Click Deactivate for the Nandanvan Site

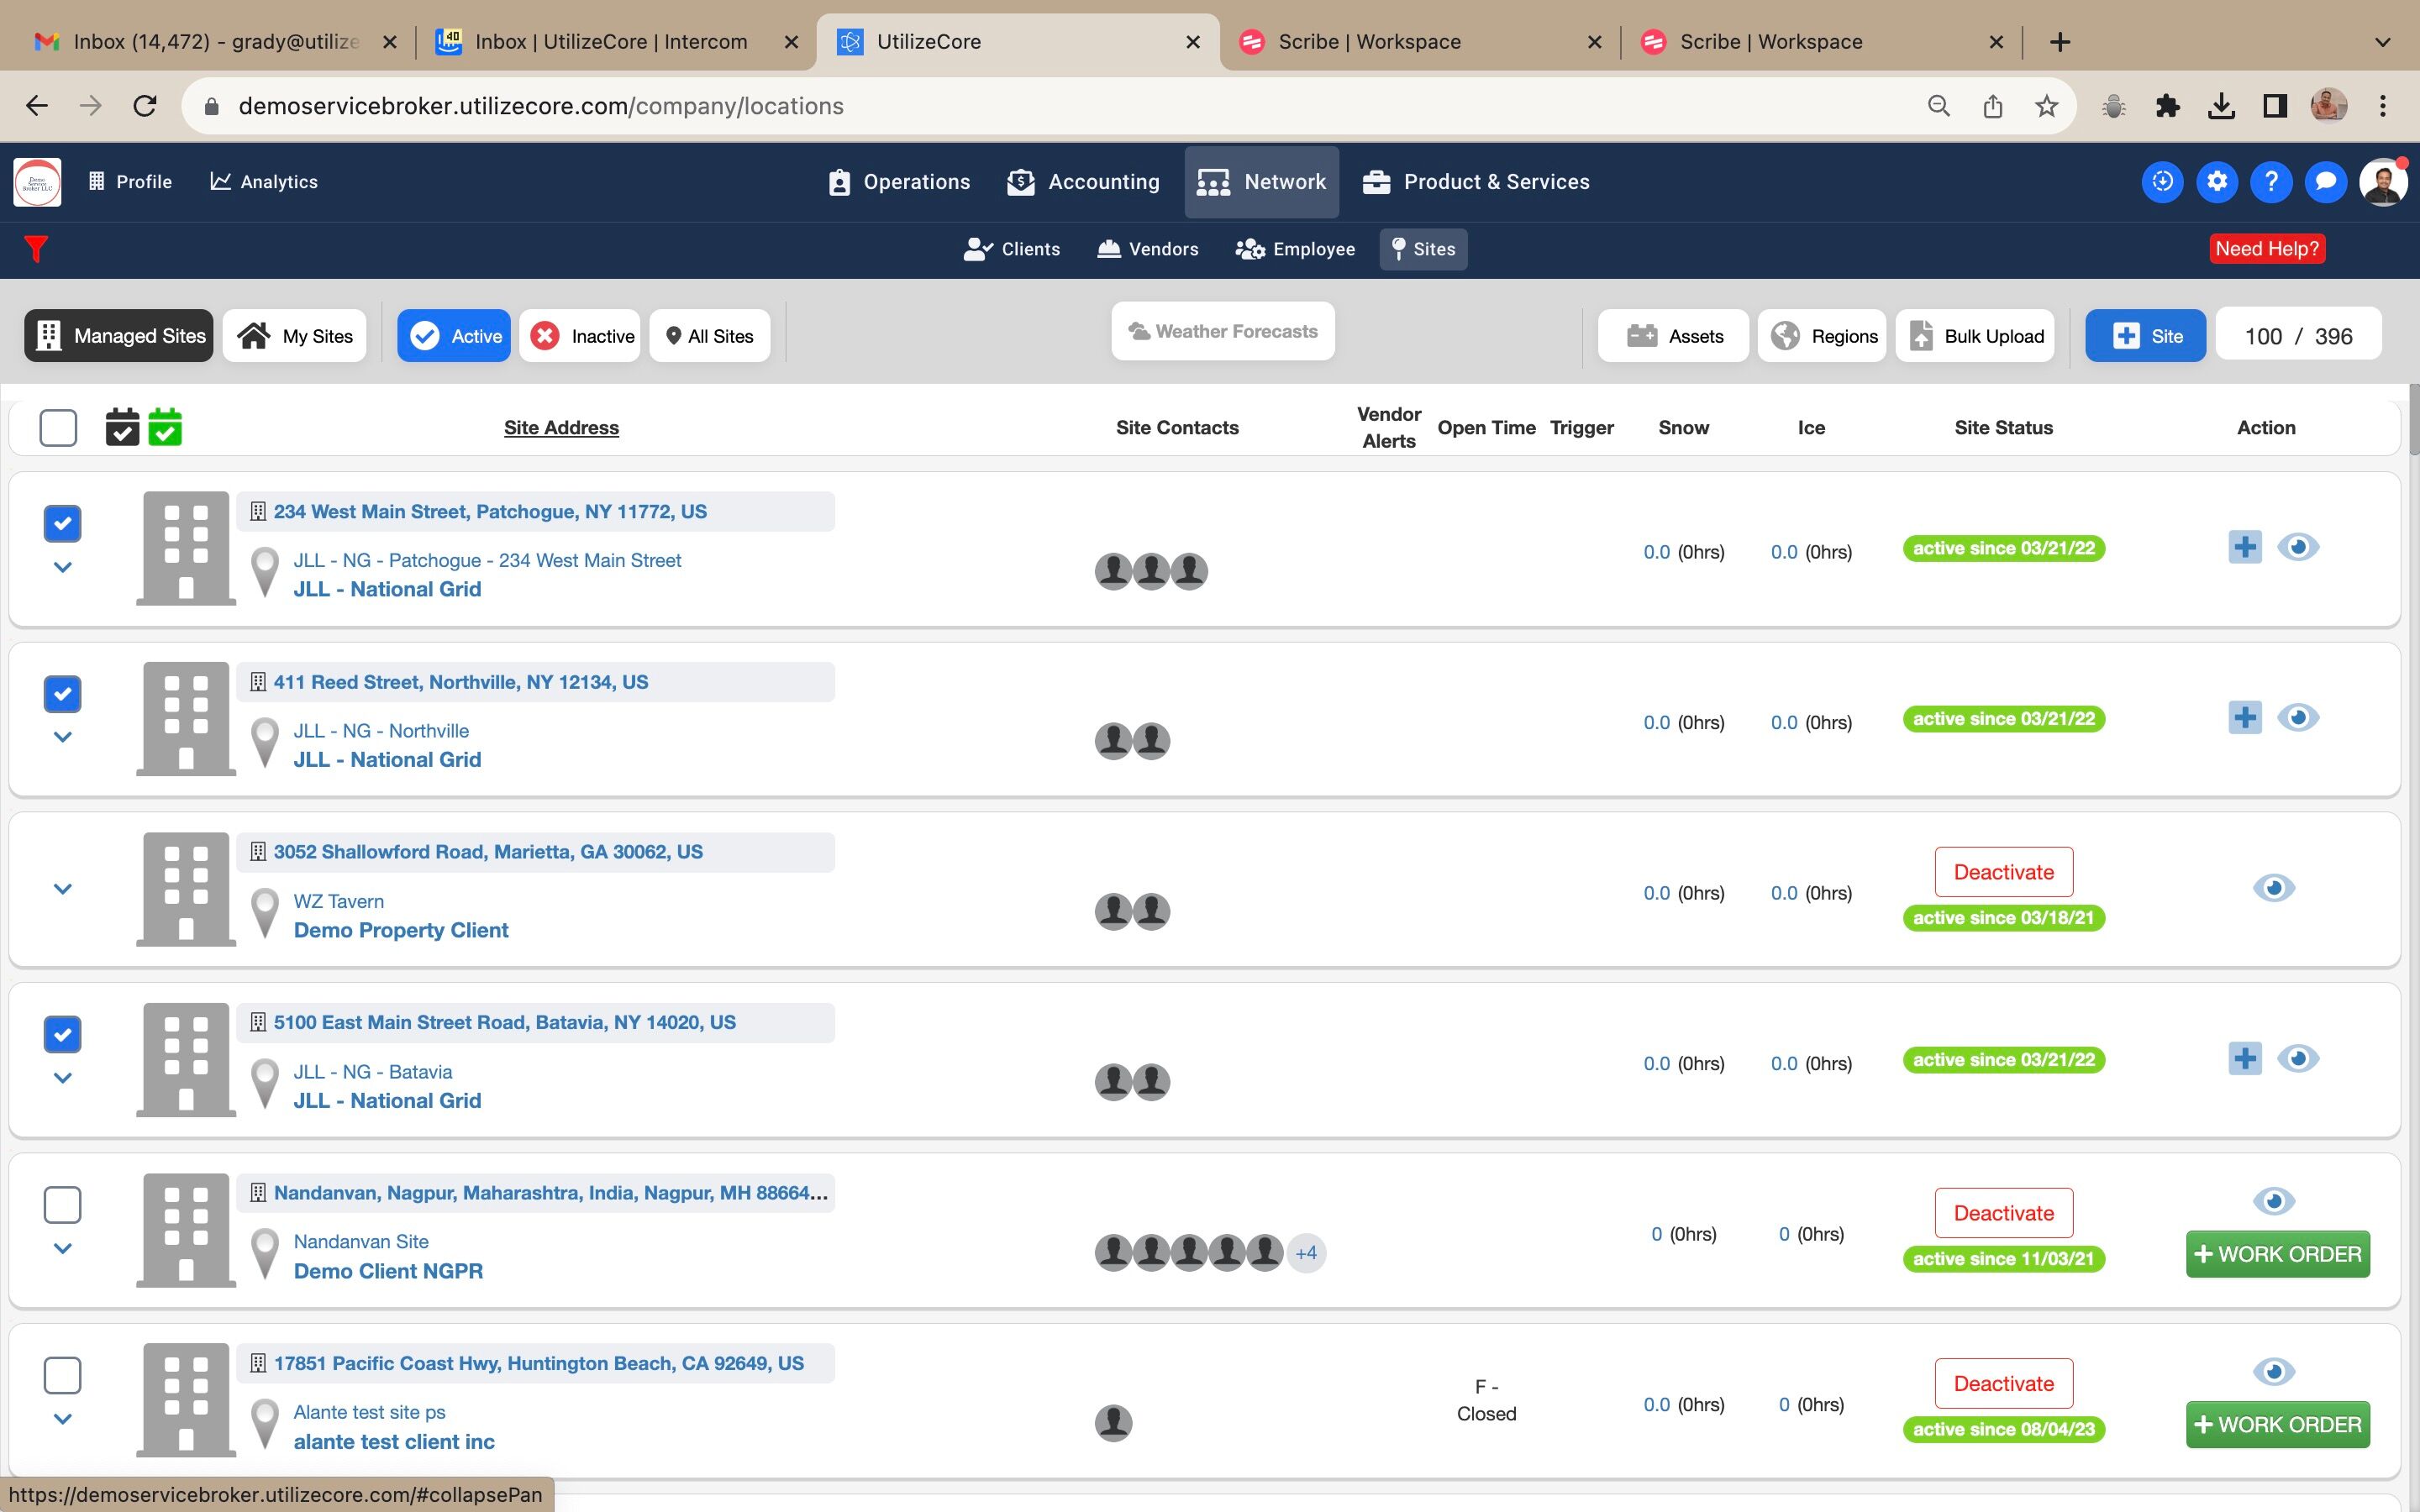(x=2003, y=1213)
